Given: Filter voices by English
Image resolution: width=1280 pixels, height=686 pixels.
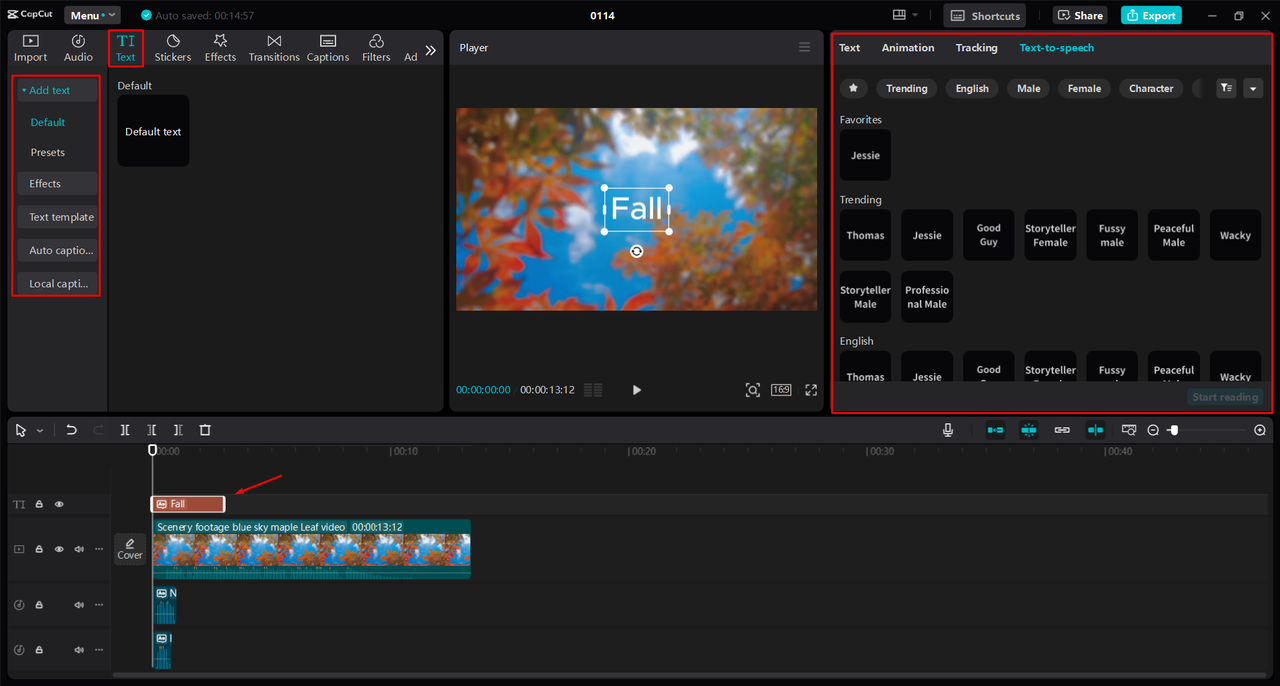Looking at the screenshot, I should [972, 88].
